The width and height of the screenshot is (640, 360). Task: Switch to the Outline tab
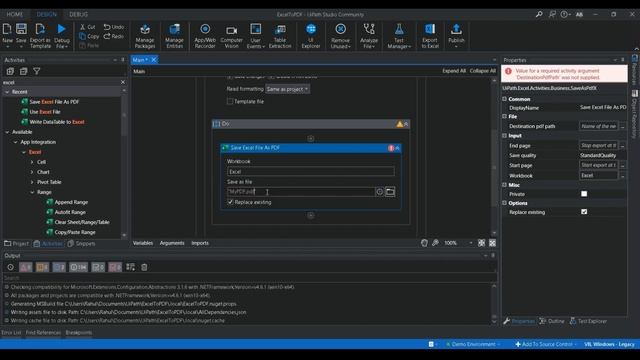click(x=552, y=321)
